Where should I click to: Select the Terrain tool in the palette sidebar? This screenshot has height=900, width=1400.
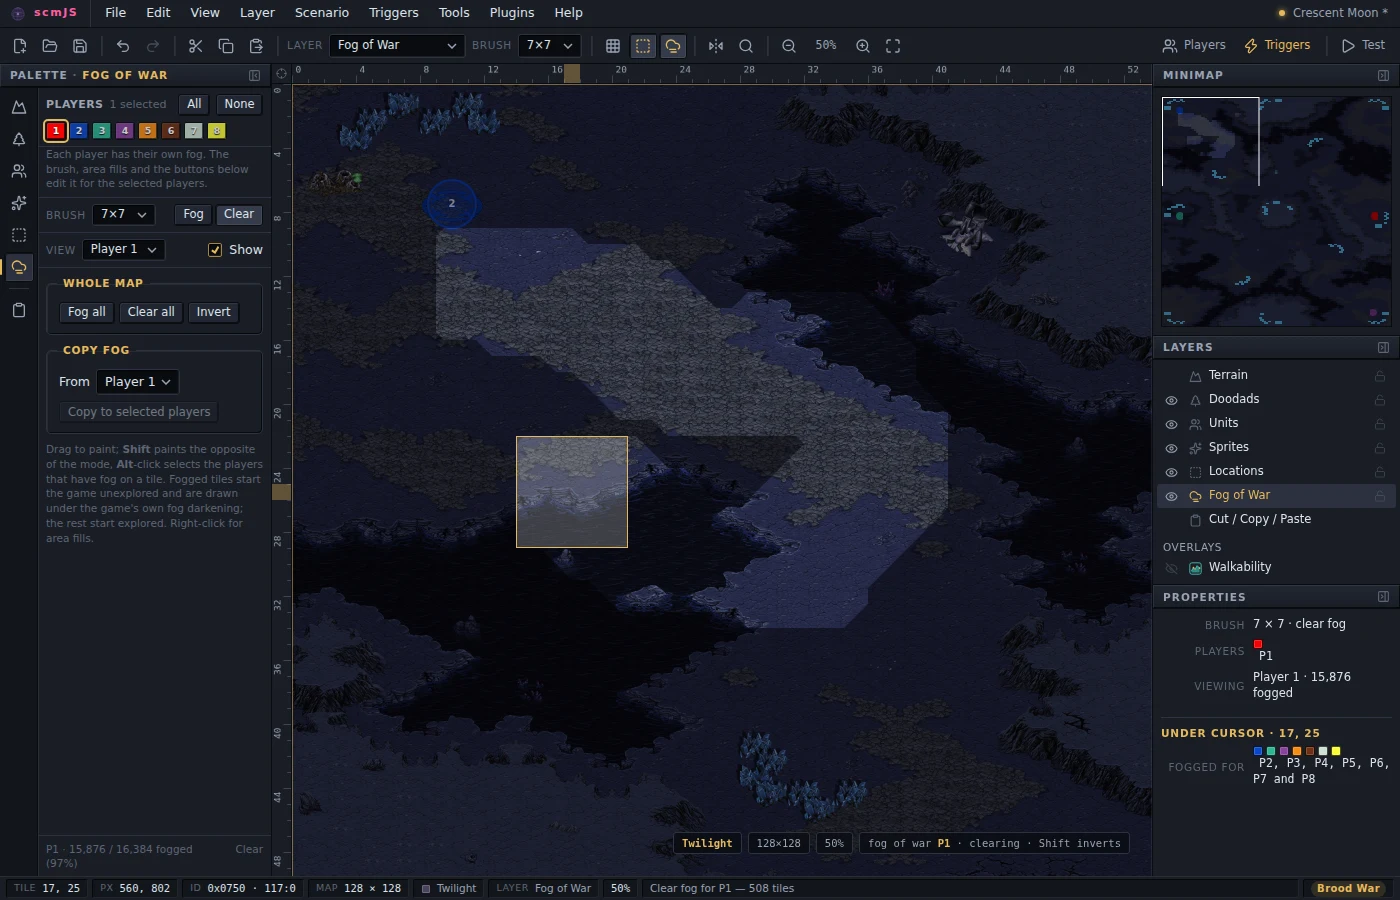tap(19, 107)
